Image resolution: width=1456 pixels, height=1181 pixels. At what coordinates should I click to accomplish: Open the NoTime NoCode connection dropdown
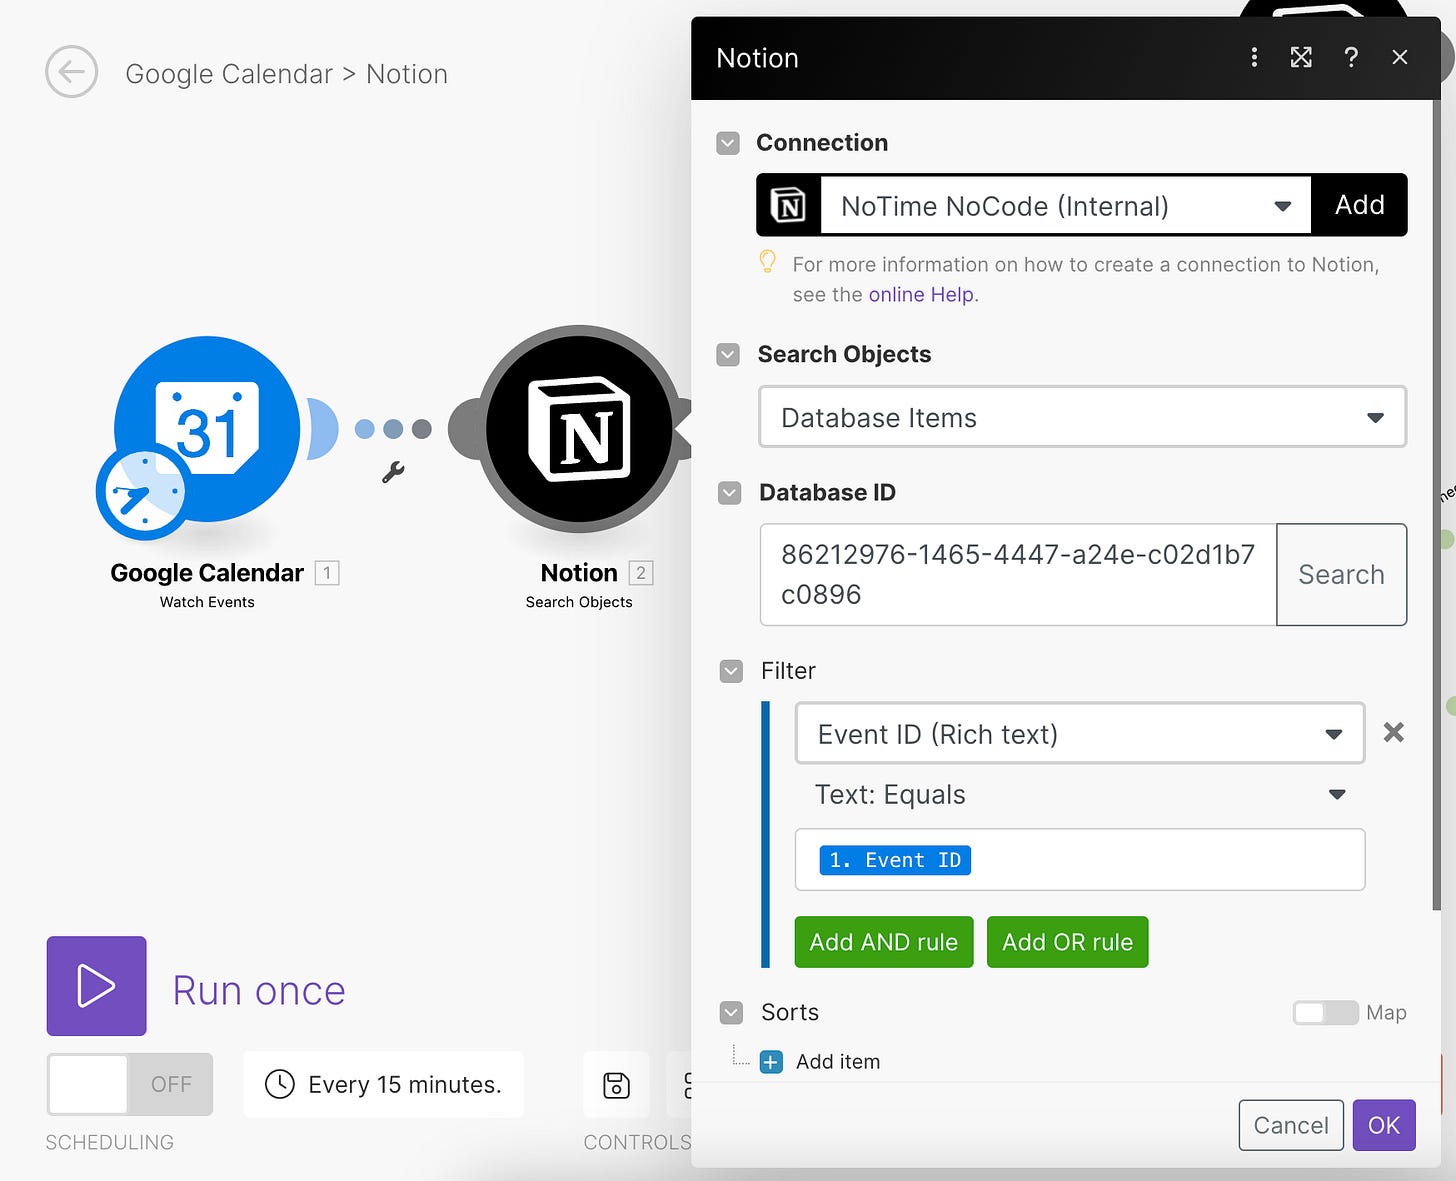1066,206
